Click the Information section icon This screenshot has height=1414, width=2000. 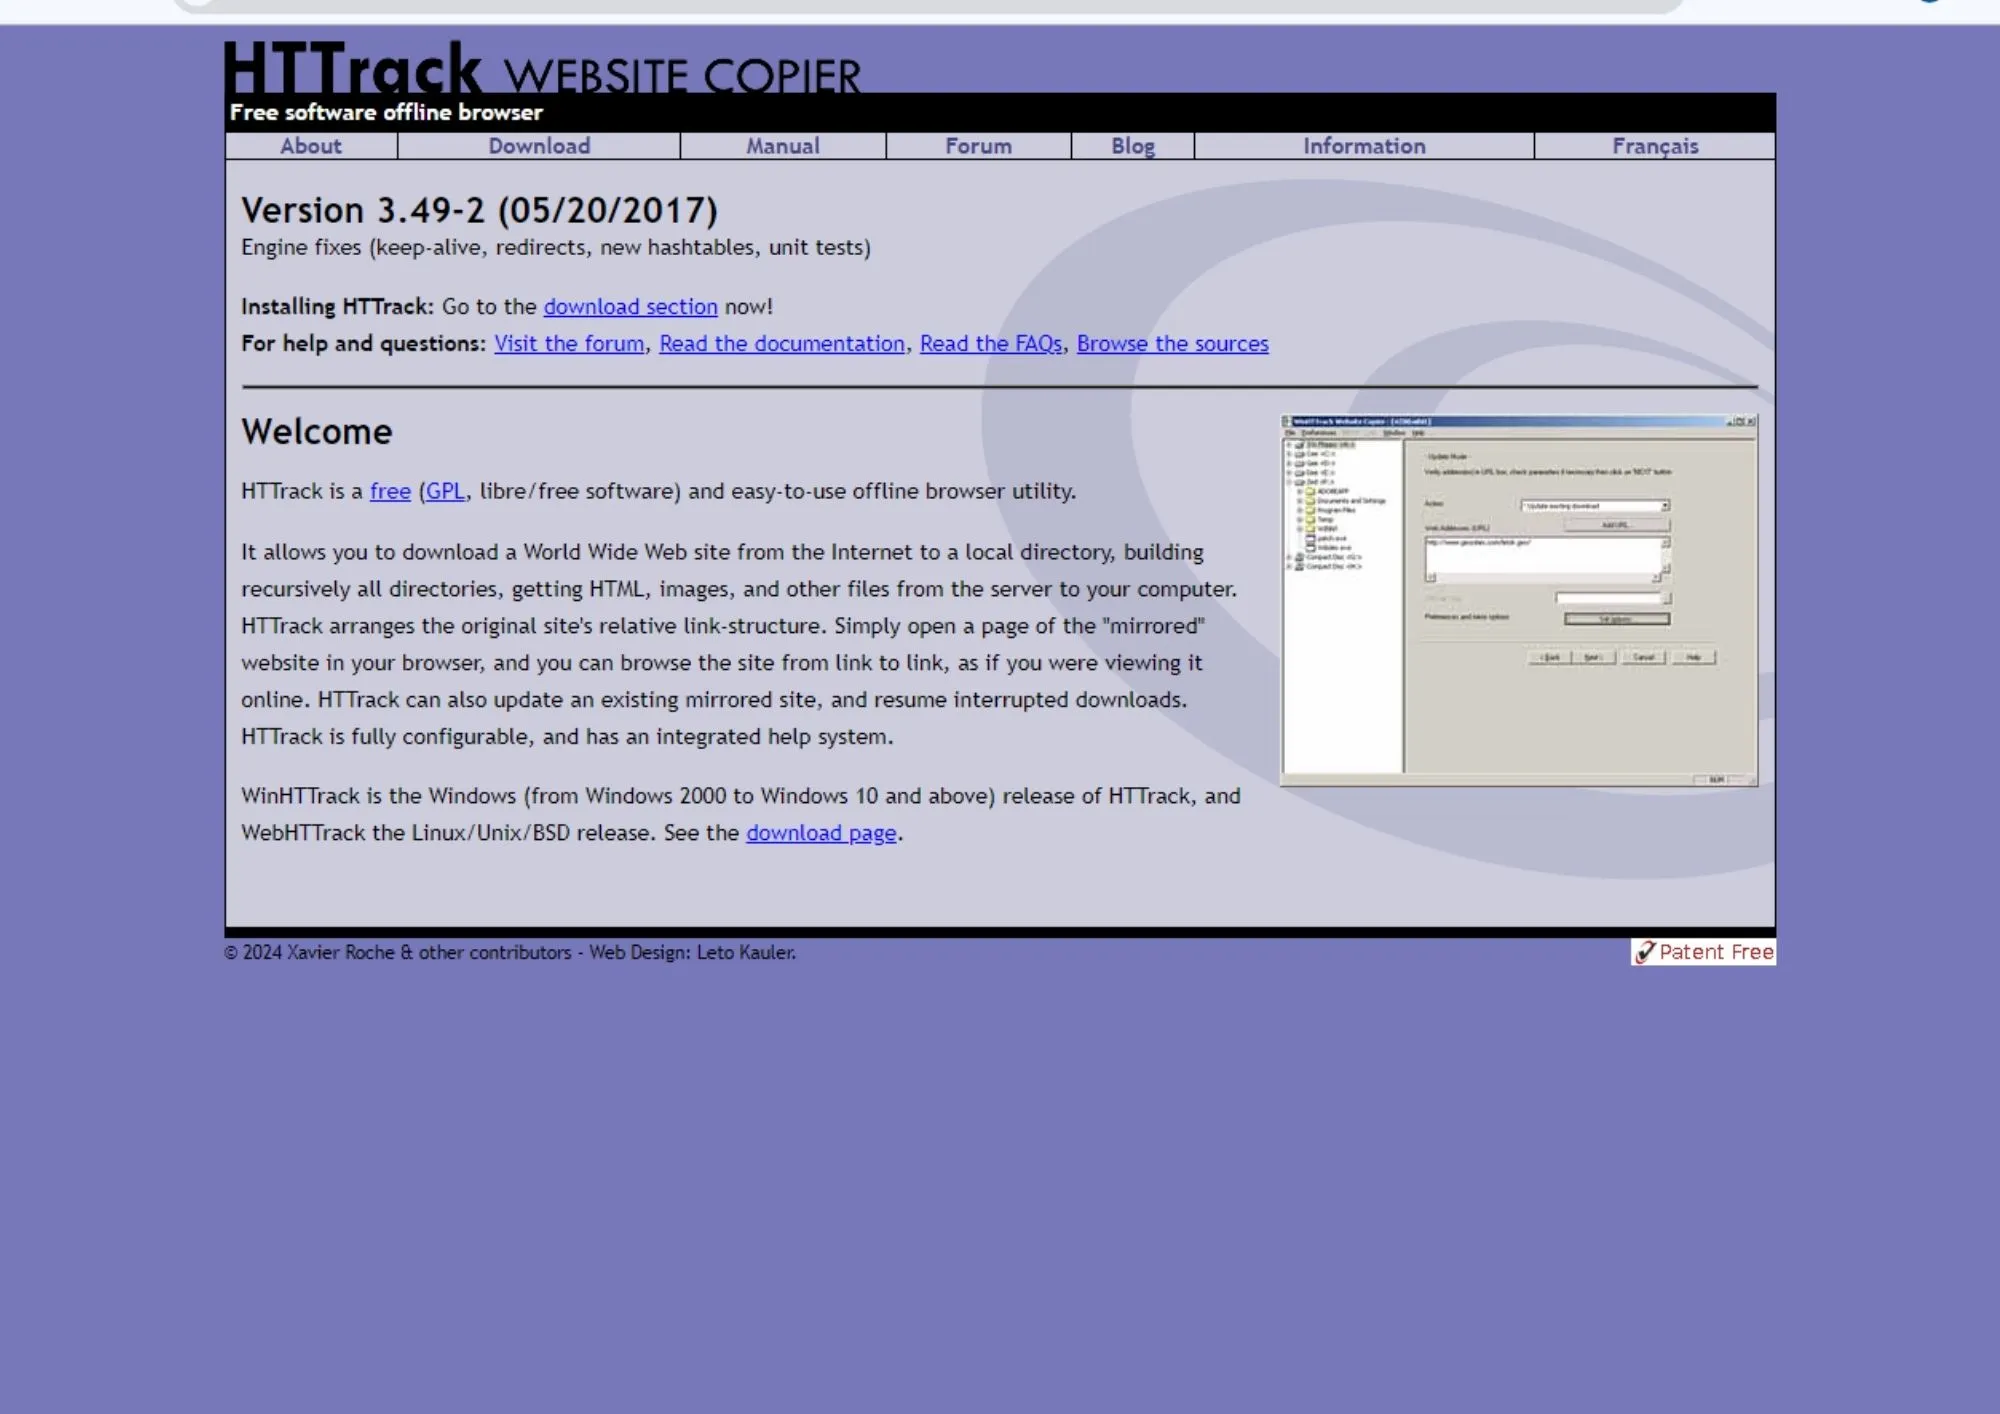point(1363,145)
